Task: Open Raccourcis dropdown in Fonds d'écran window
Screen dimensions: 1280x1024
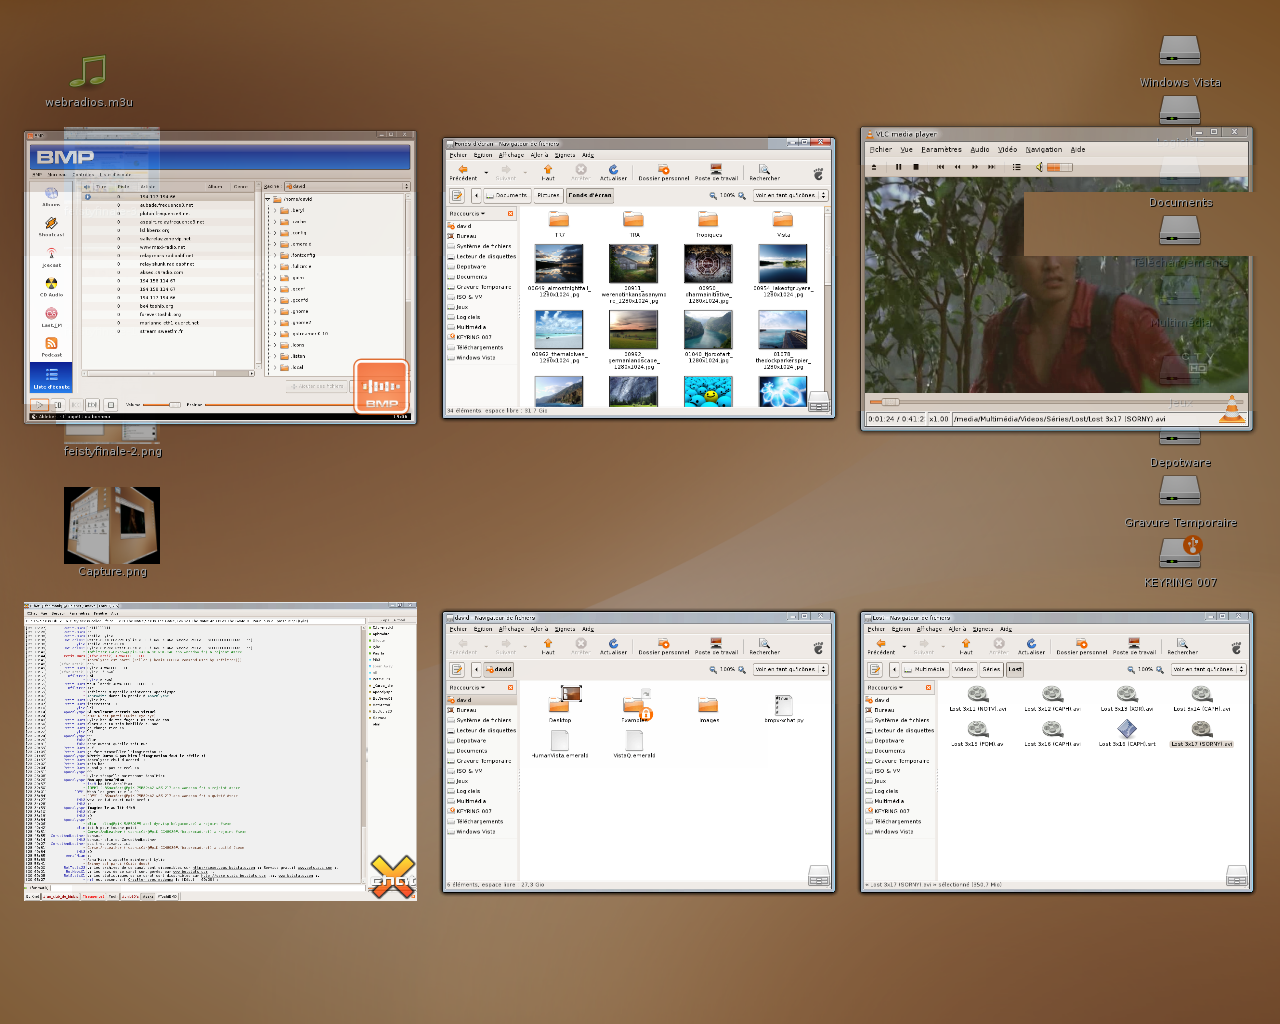Action: tap(467, 213)
